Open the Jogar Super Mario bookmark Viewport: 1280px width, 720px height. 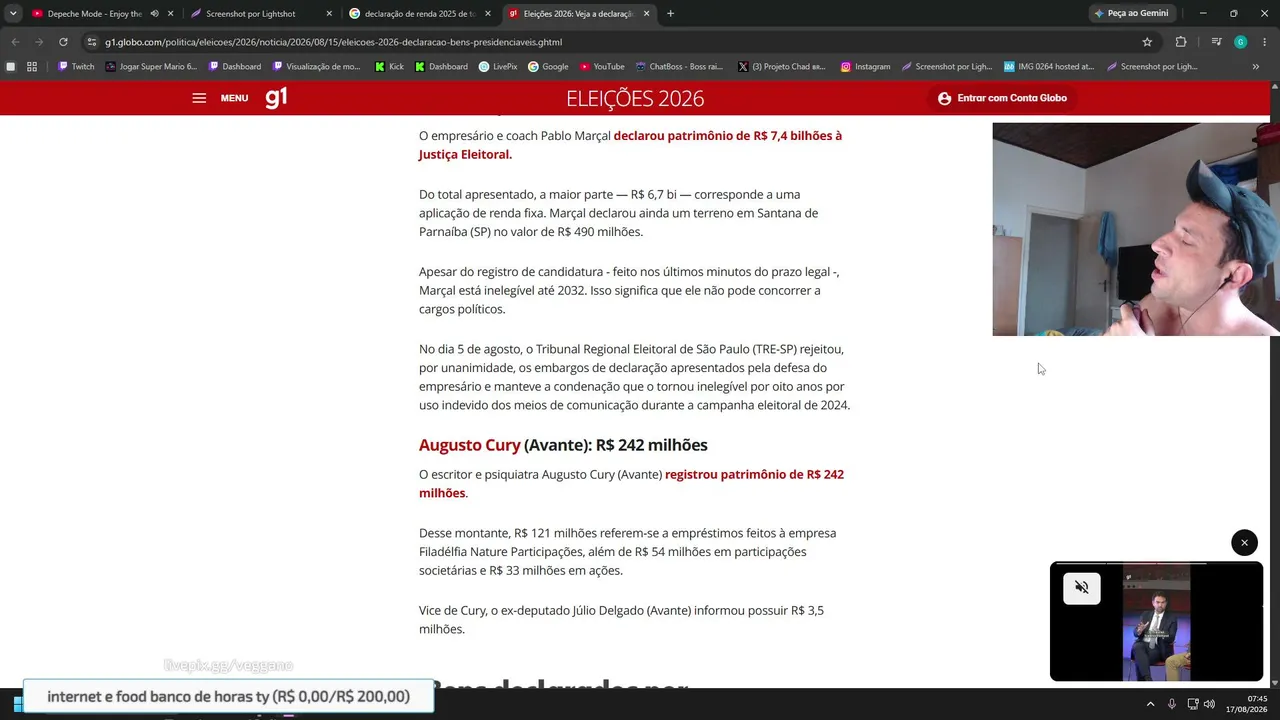coord(151,67)
